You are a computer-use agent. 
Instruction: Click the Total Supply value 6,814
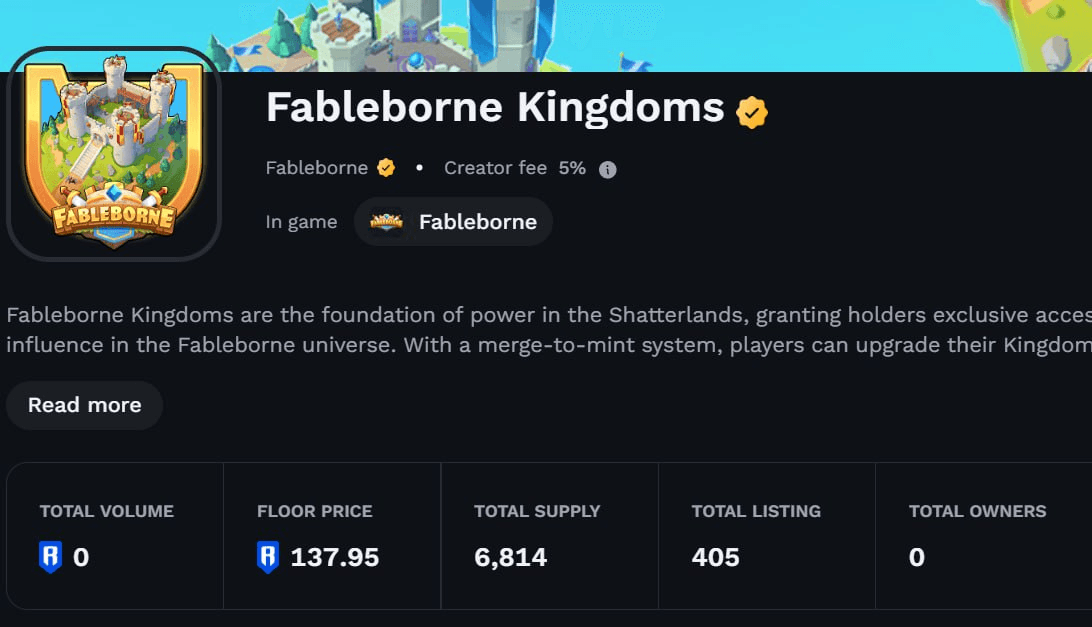(510, 557)
